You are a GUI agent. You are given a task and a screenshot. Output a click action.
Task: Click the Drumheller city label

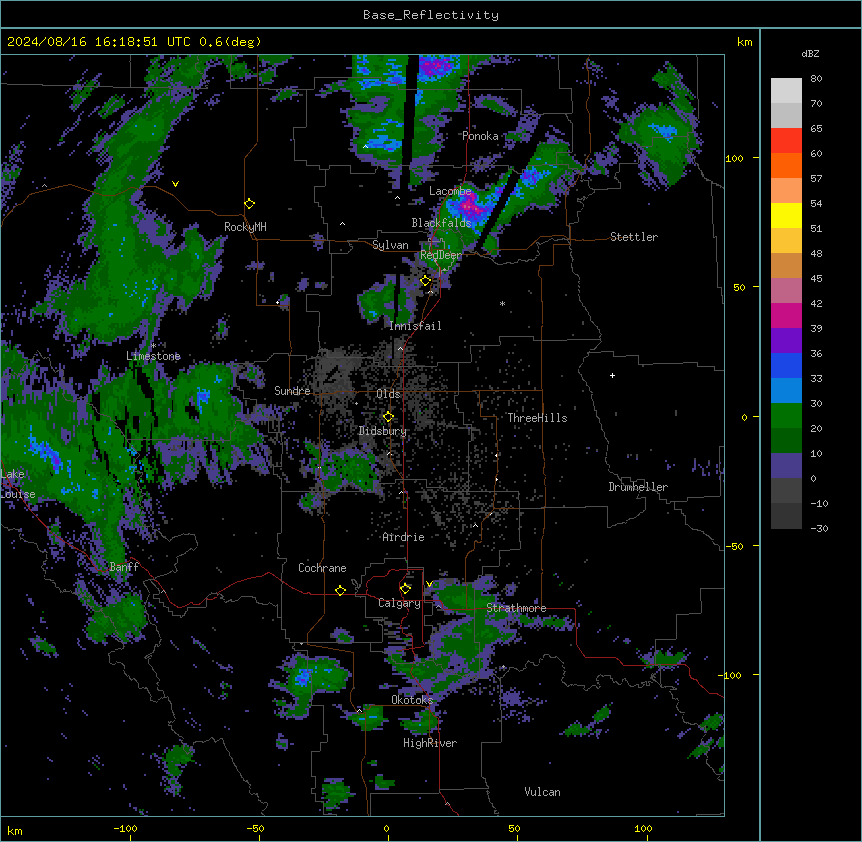point(638,487)
